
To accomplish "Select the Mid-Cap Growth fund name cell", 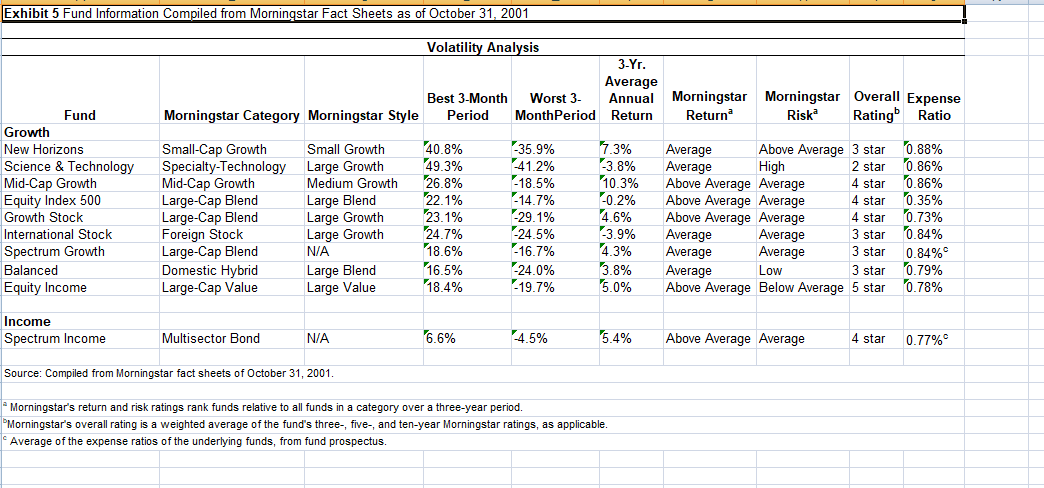I will tap(80, 183).
